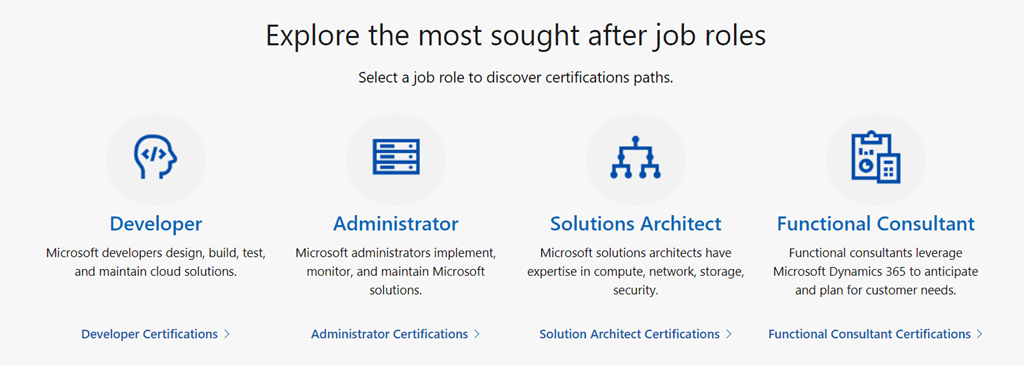Go to Administrator Certifications

389,334
